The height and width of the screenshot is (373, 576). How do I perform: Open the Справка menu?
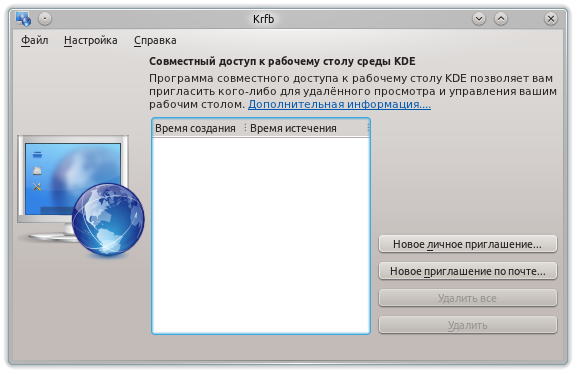point(155,40)
